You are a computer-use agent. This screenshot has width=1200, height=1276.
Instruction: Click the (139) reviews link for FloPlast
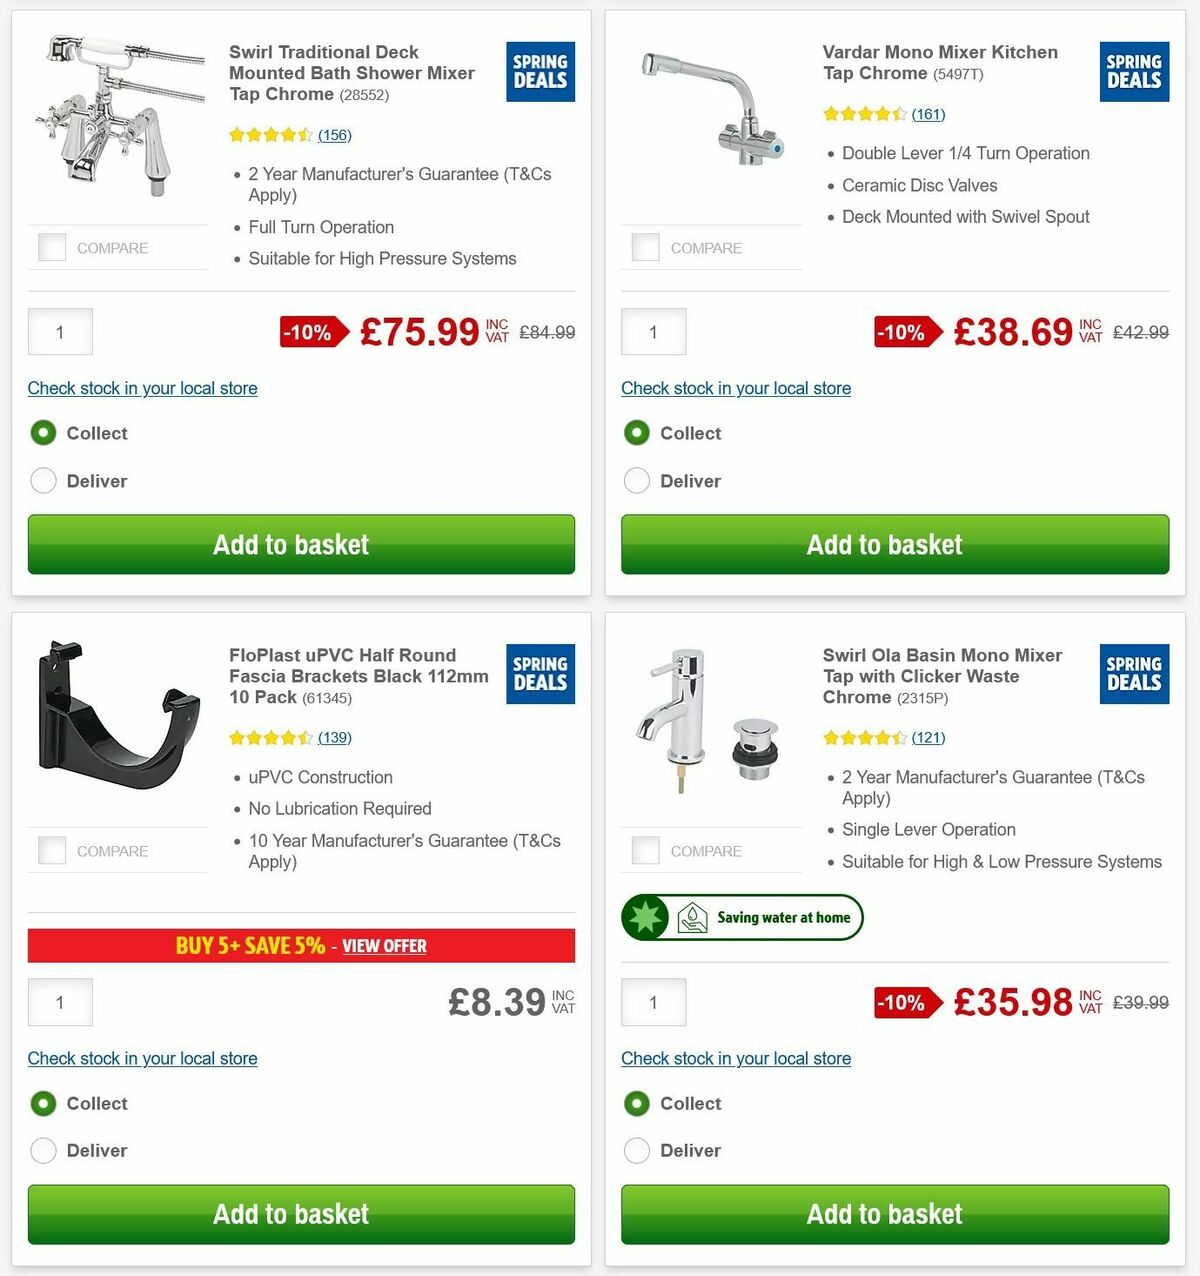tap(334, 737)
